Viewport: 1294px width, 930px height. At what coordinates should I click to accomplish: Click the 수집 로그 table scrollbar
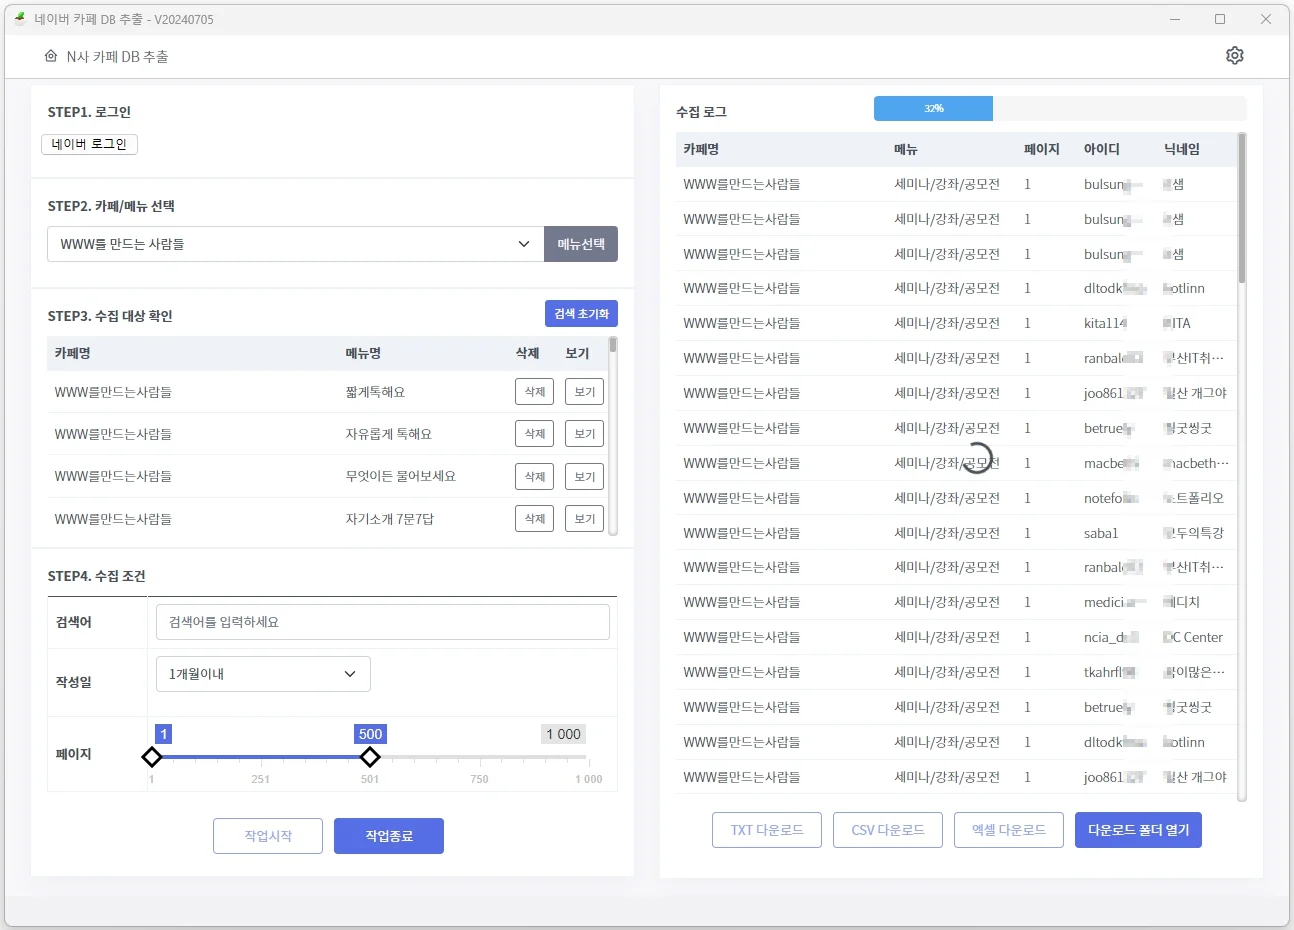[1242, 210]
